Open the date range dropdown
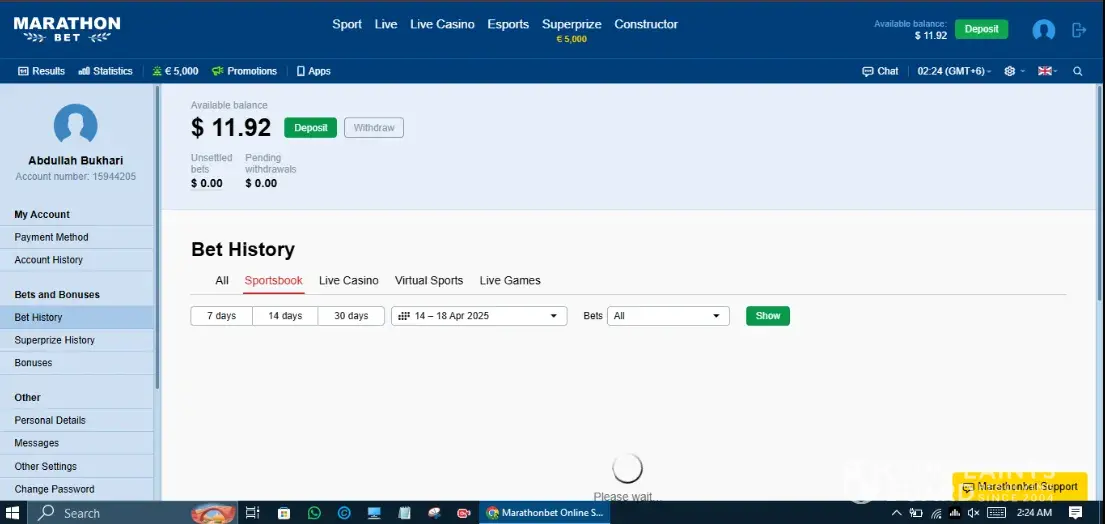The width and height of the screenshot is (1105, 524). click(x=479, y=316)
